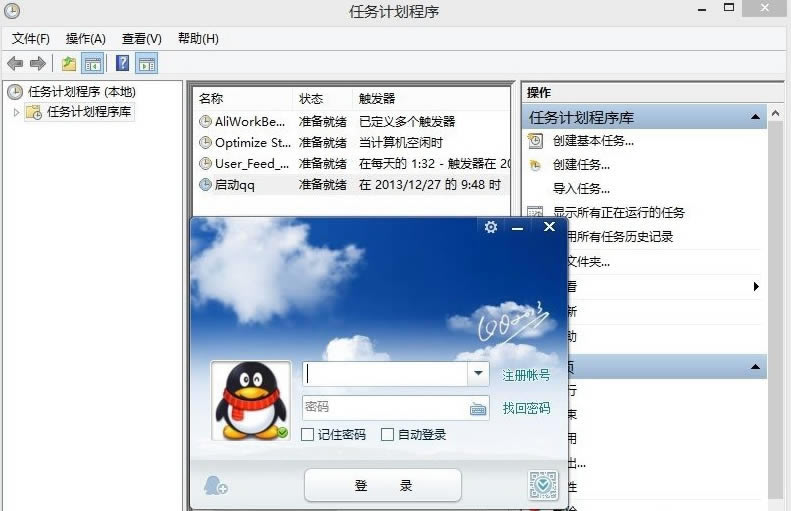Click the 密码 input field
This screenshot has height=511, width=791.
point(385,408)
